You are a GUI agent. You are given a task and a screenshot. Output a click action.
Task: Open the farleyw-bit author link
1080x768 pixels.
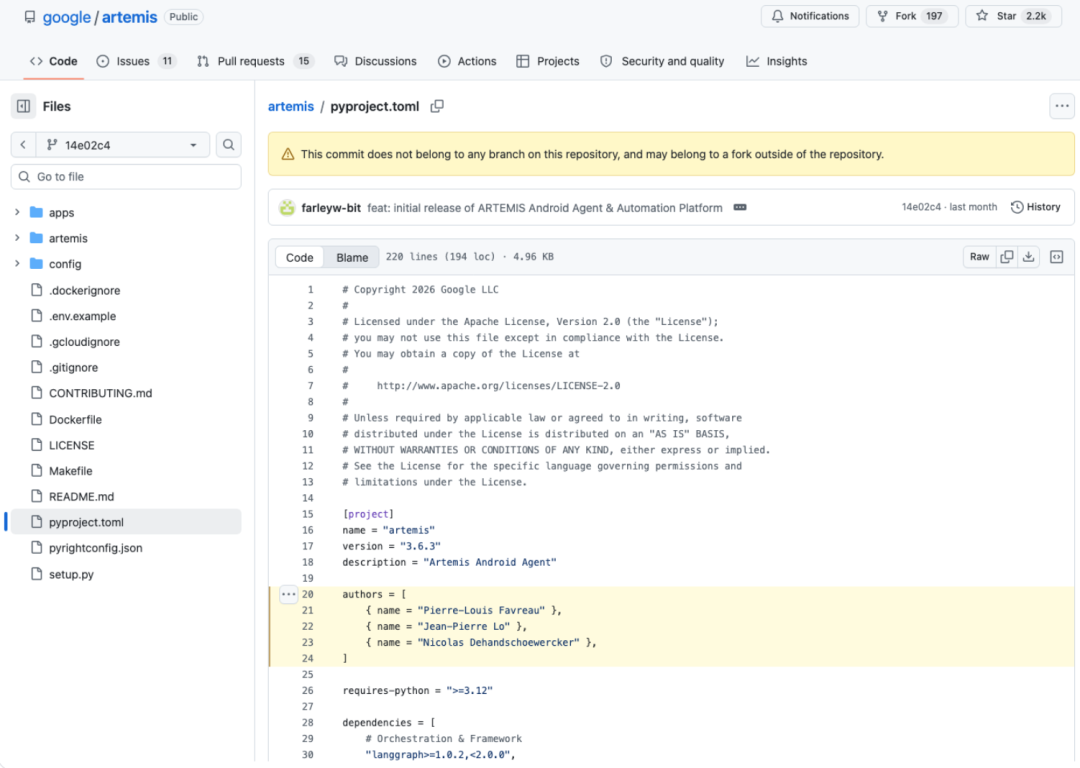(331, 207)
